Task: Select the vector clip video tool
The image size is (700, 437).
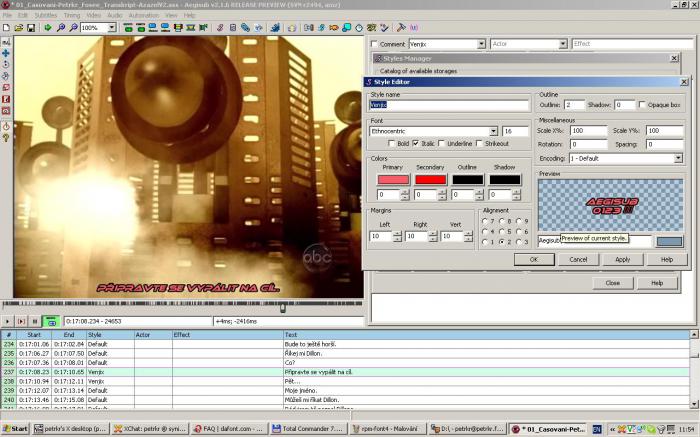Action: pyautogui.click(x=6, y=111)
